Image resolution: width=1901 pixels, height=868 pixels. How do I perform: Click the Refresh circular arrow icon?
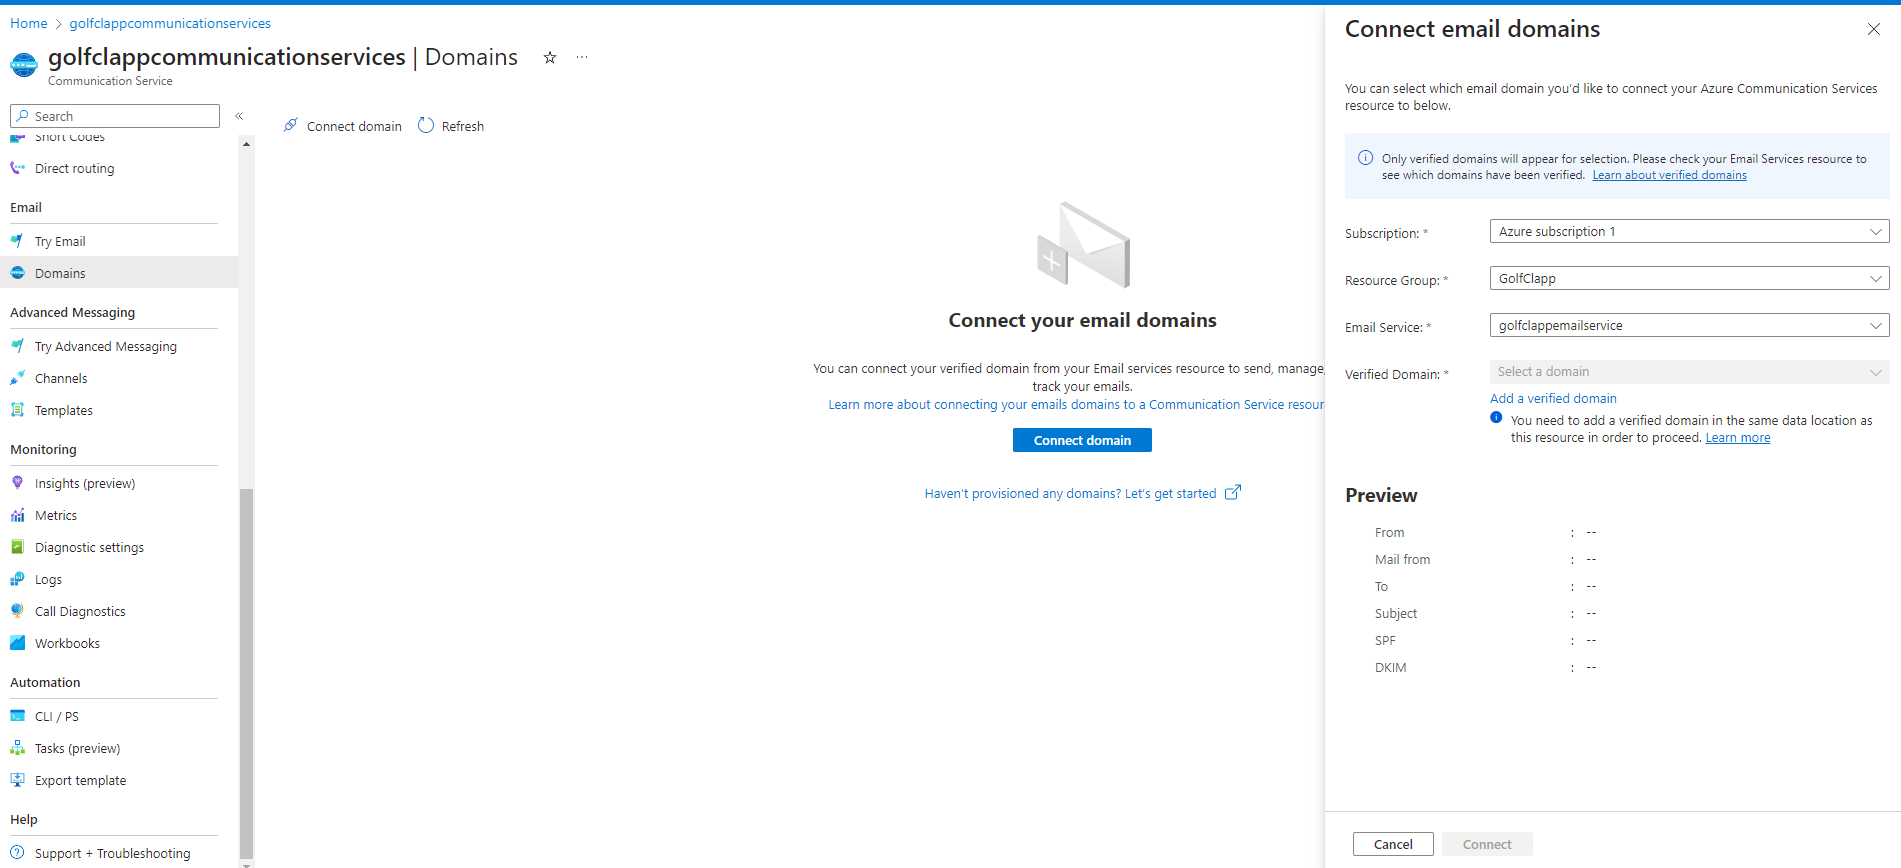tap(426, 125)
